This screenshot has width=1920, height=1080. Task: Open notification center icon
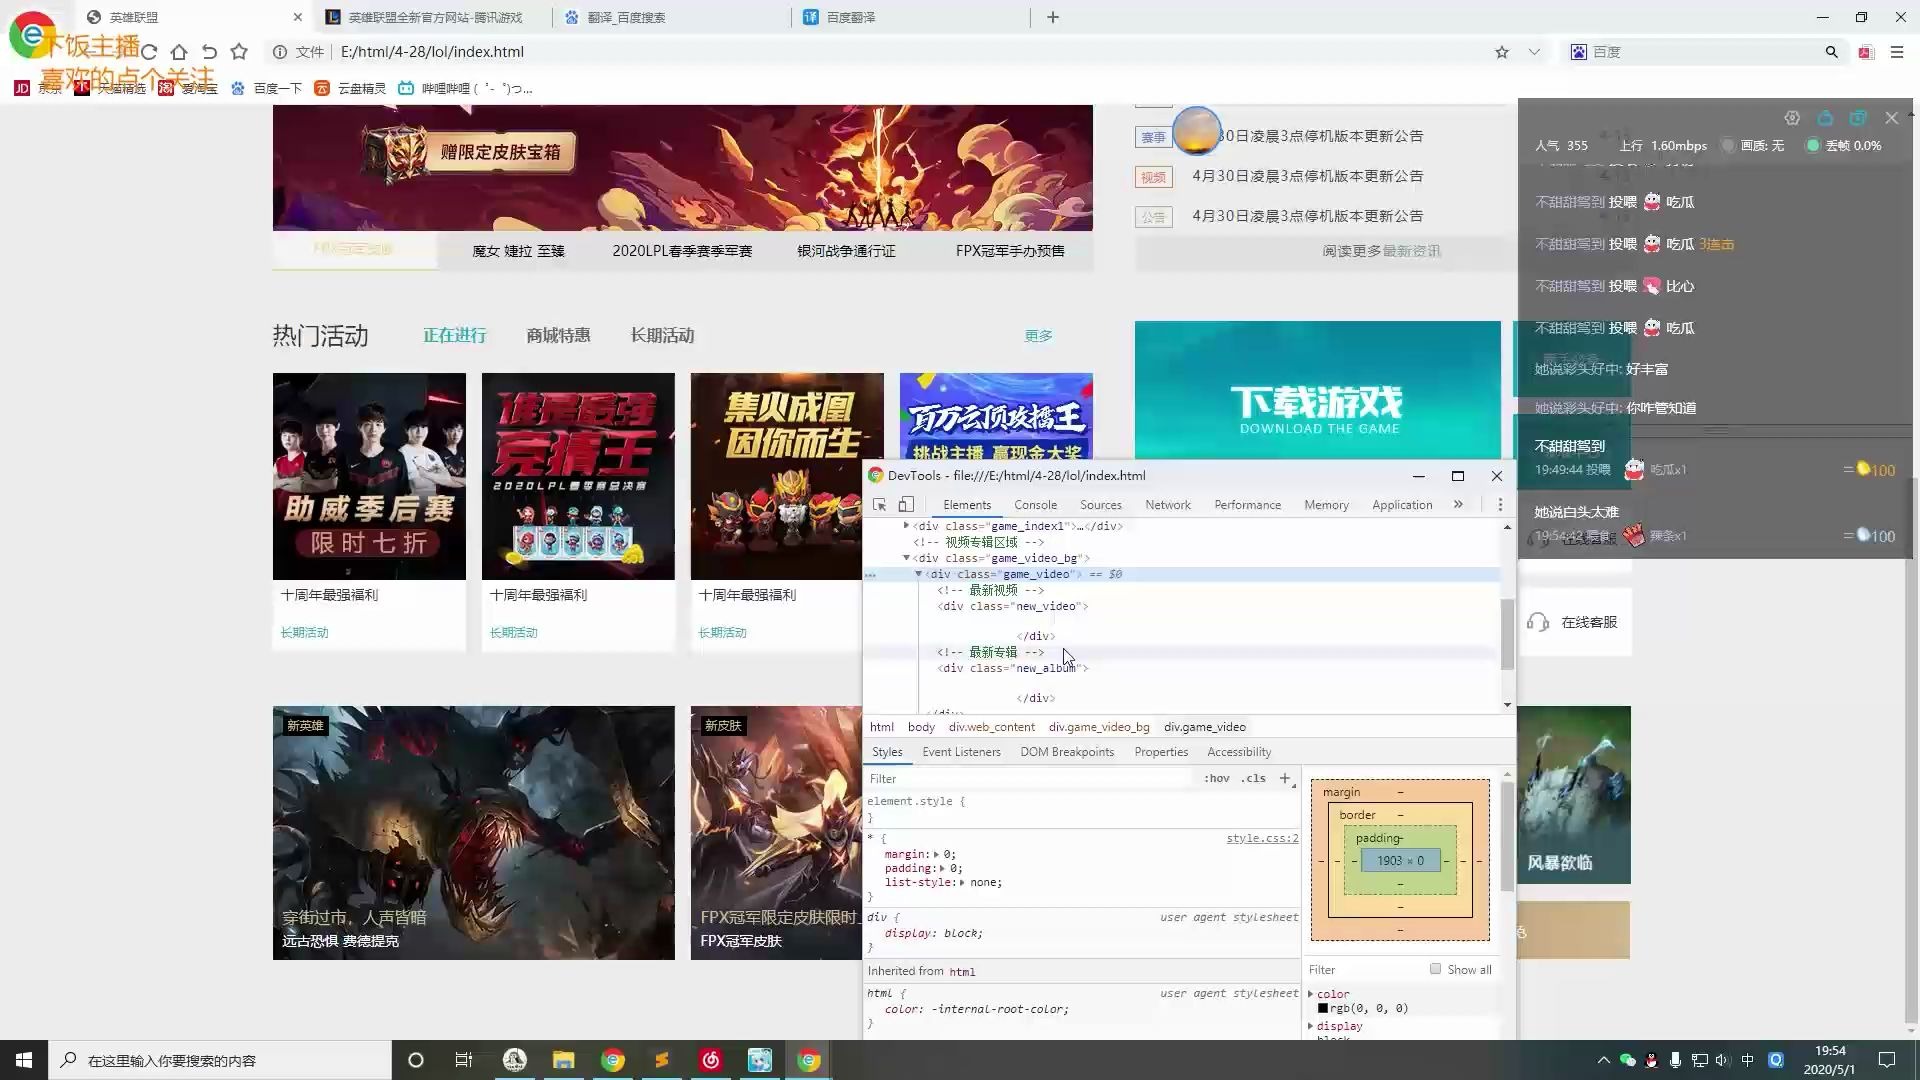[x=1887, y=1060]
